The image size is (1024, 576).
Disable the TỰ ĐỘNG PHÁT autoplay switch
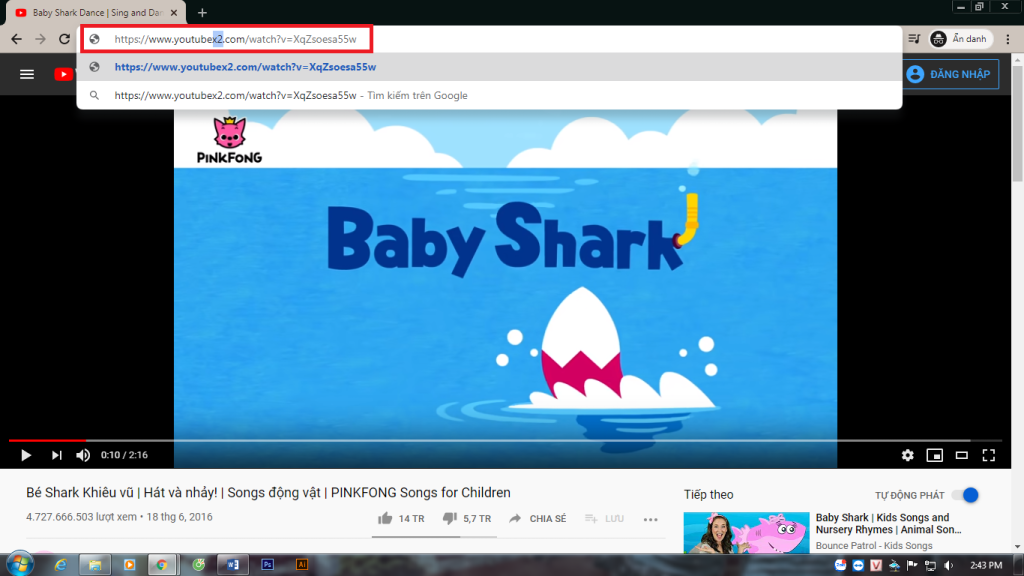pos(966,495)
